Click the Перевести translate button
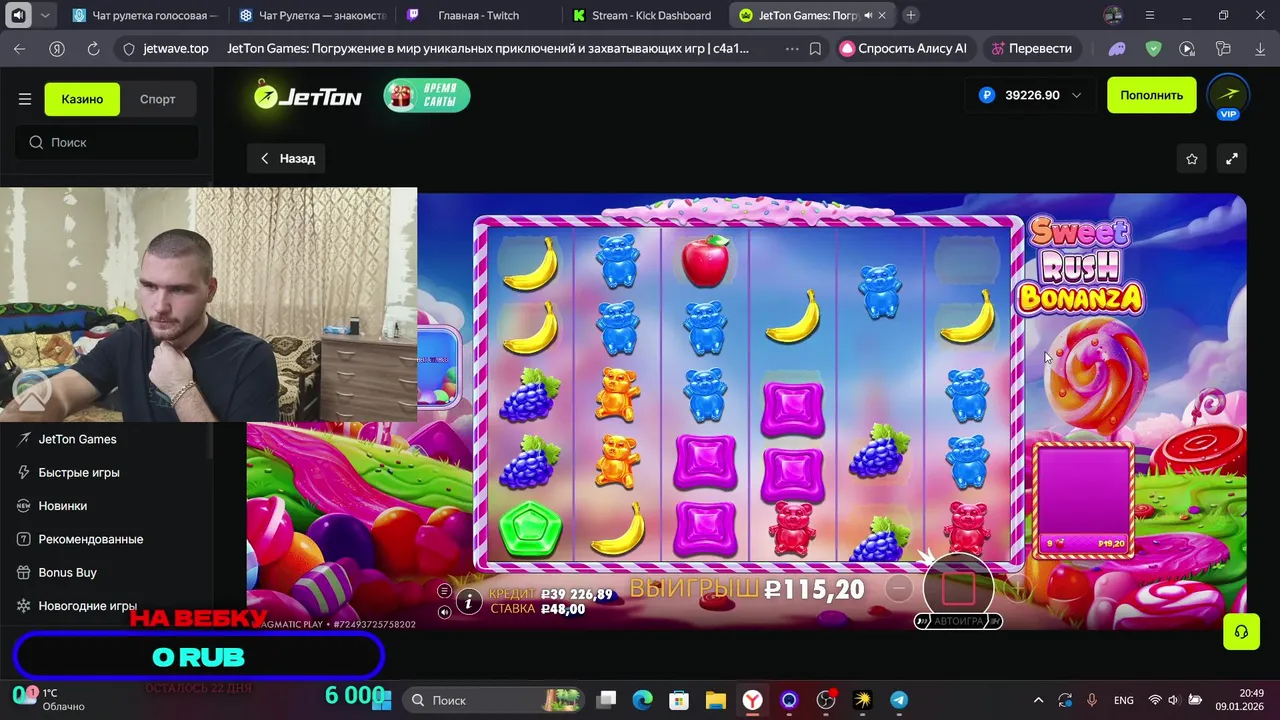The width and height of the screenshot is (1280, 720). pyautogui.click(x=1032, y=48)
